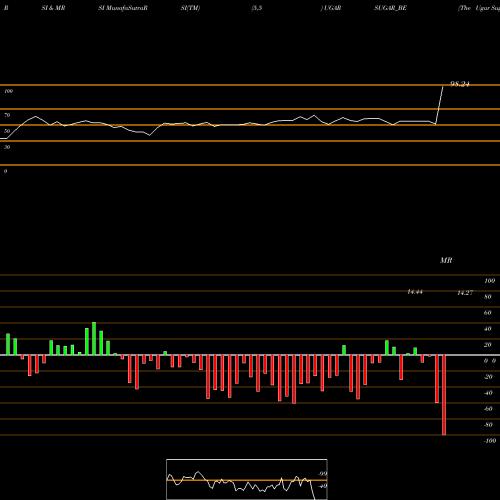The height and width of the screenshot is (500, 500).
Task: Click the ') UGAR' header text
Action: (x=331, y=8)
